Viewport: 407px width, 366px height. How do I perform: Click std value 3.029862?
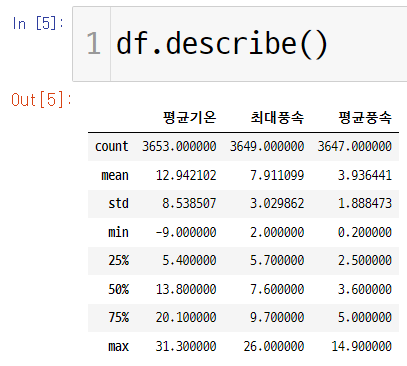pyautogui.click(x=277, y=203)
